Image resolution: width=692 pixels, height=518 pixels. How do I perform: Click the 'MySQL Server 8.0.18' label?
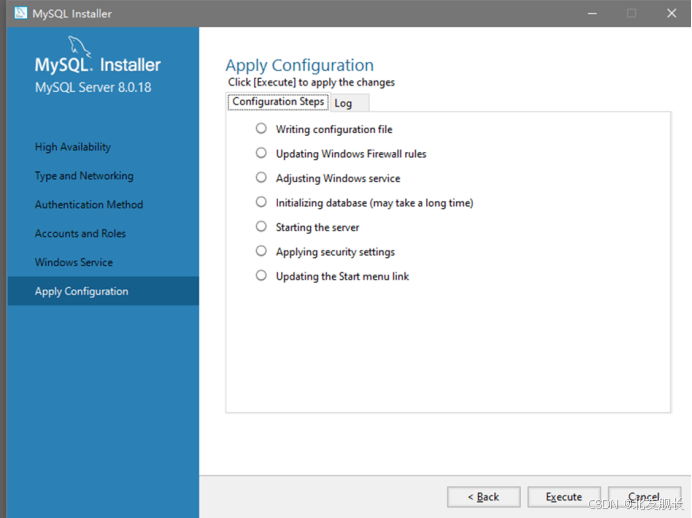tap(93, 87)
